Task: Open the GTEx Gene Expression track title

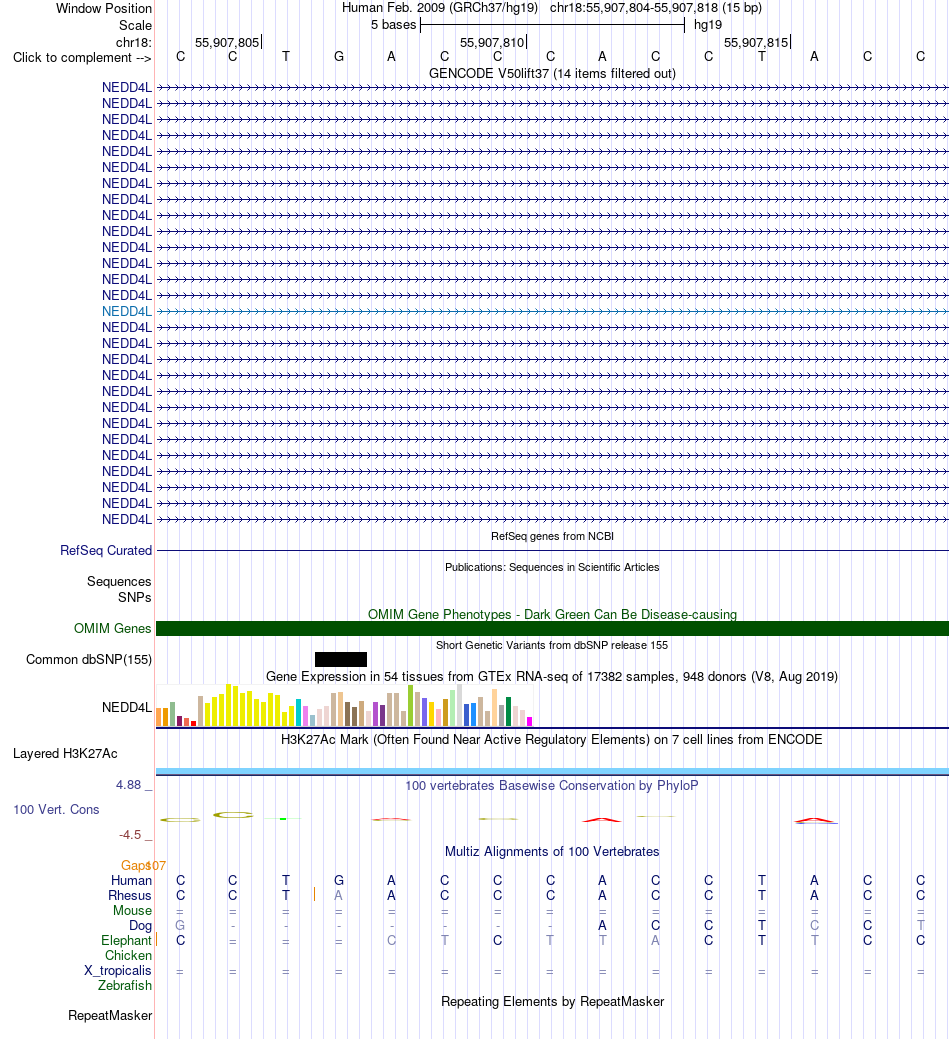Action: point(552,677)
